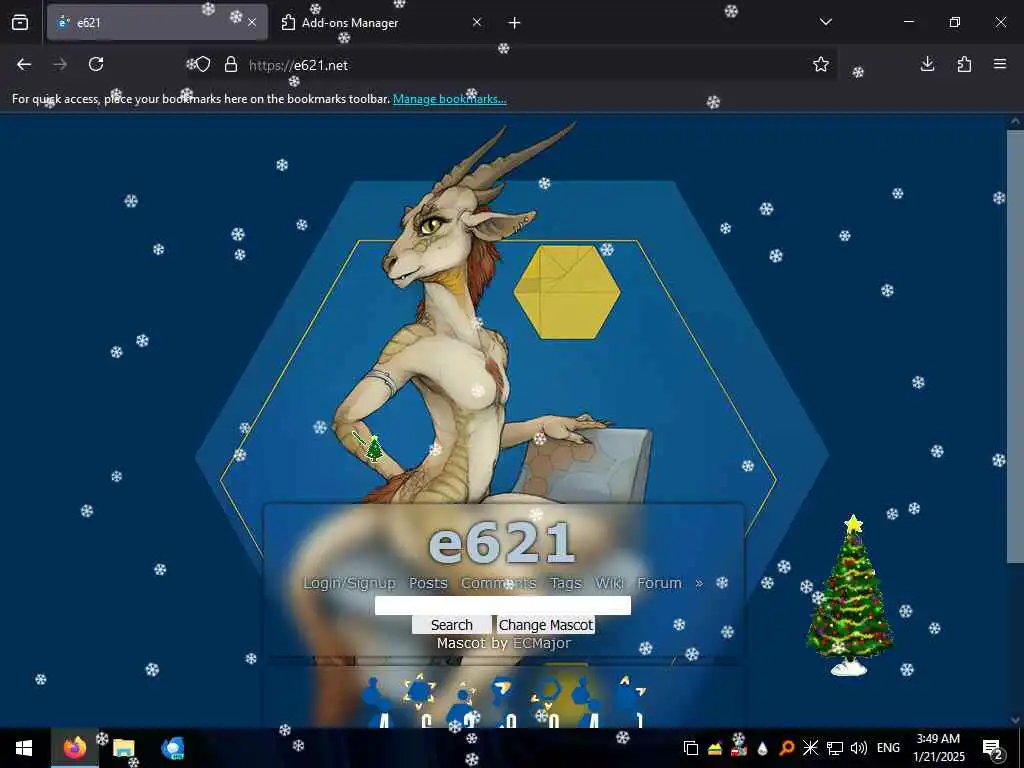Restore down the Firefox window
Screen dimensions: 1024x768
pos(955,22)
